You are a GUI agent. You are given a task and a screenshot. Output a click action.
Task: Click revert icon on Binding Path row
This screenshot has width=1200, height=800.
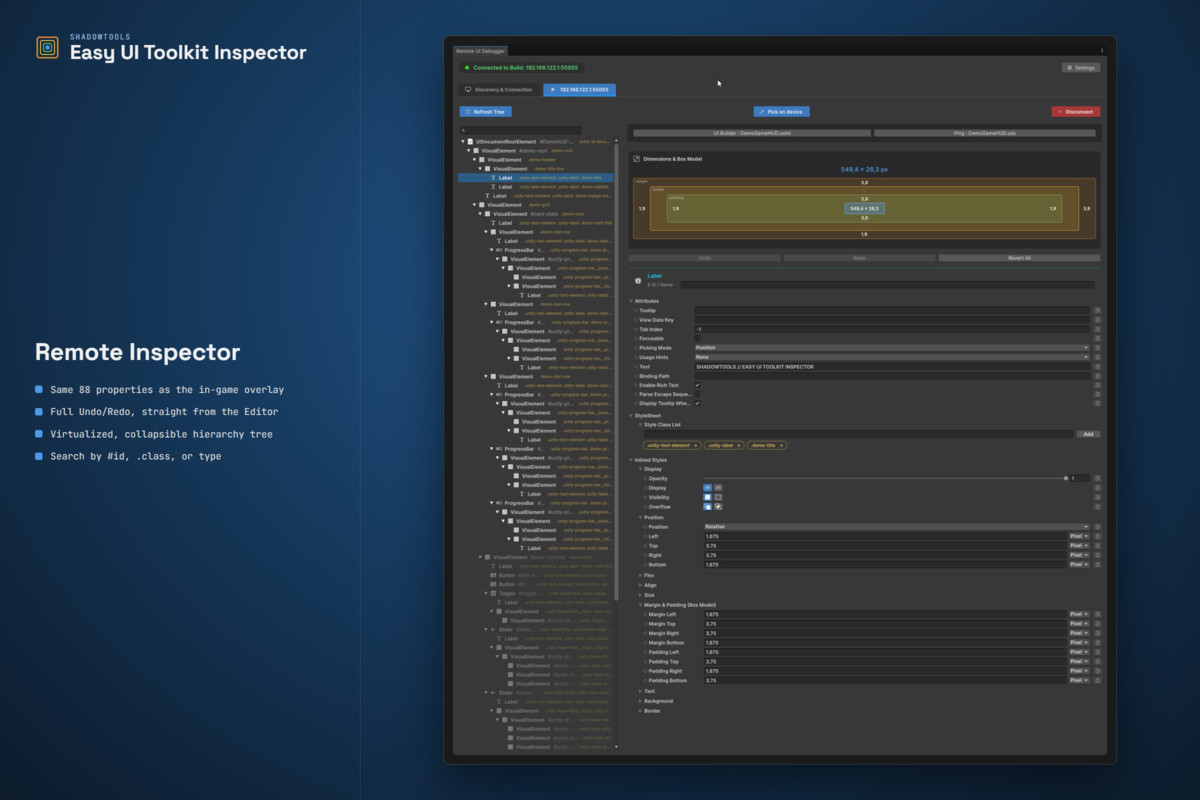pos(1097,376)
